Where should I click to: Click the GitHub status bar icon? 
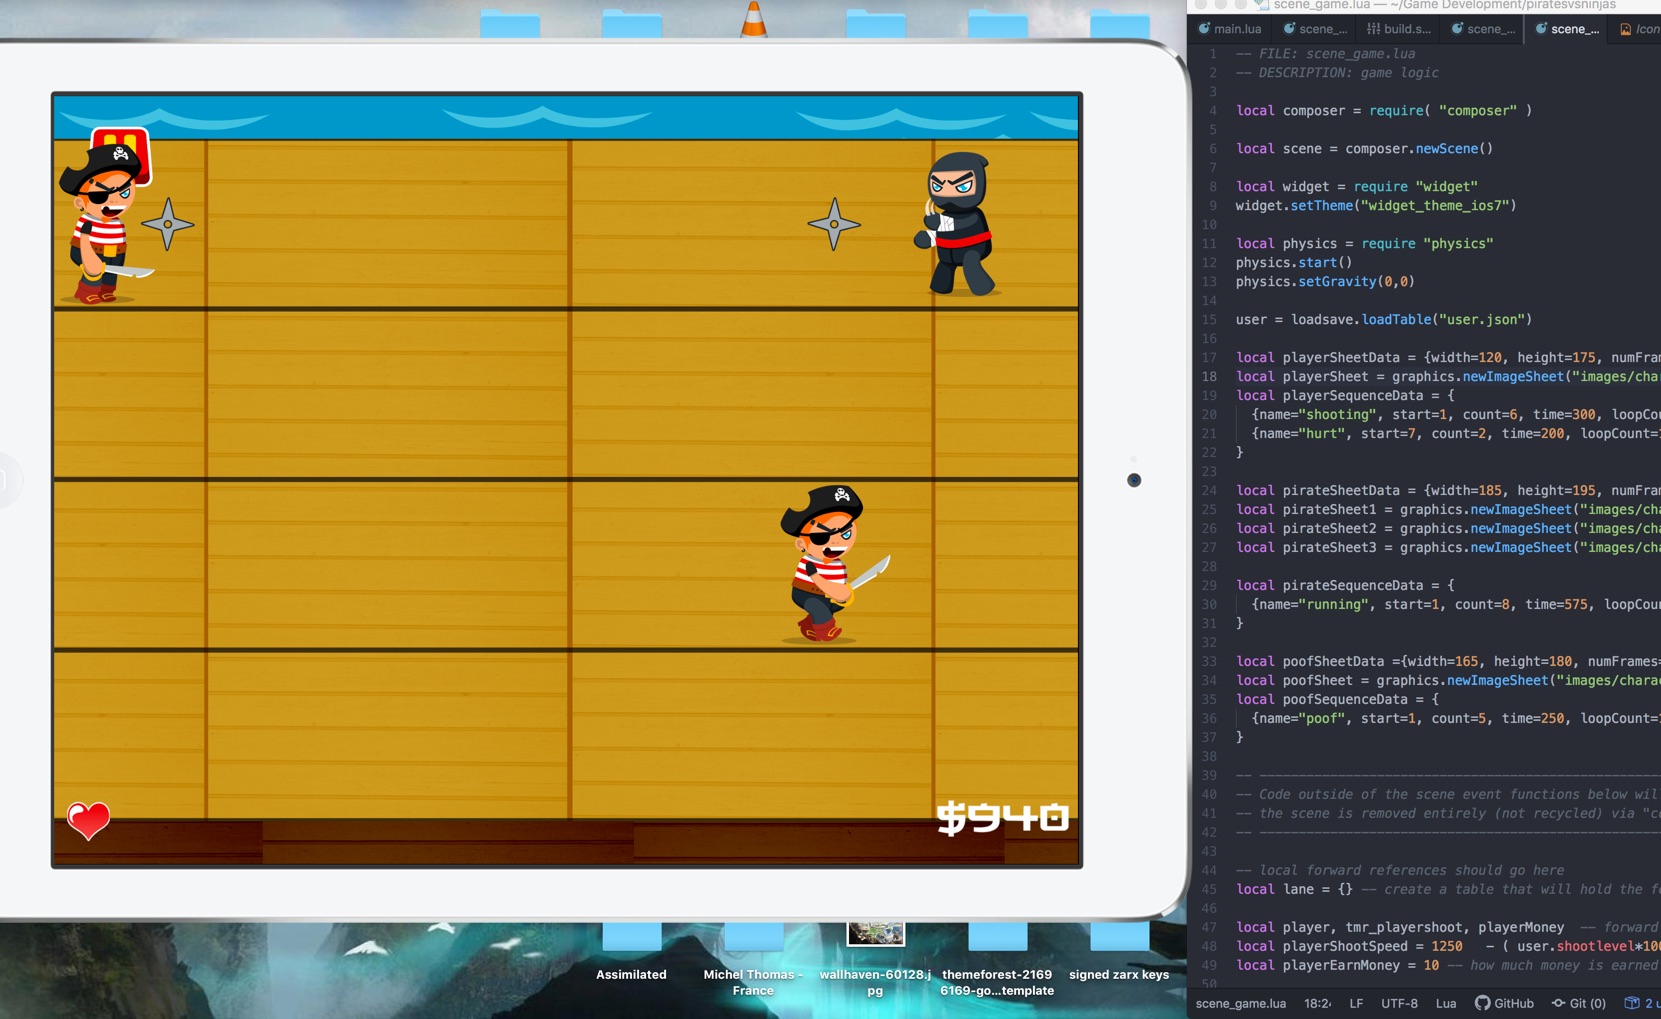tap(1504, 1003)
